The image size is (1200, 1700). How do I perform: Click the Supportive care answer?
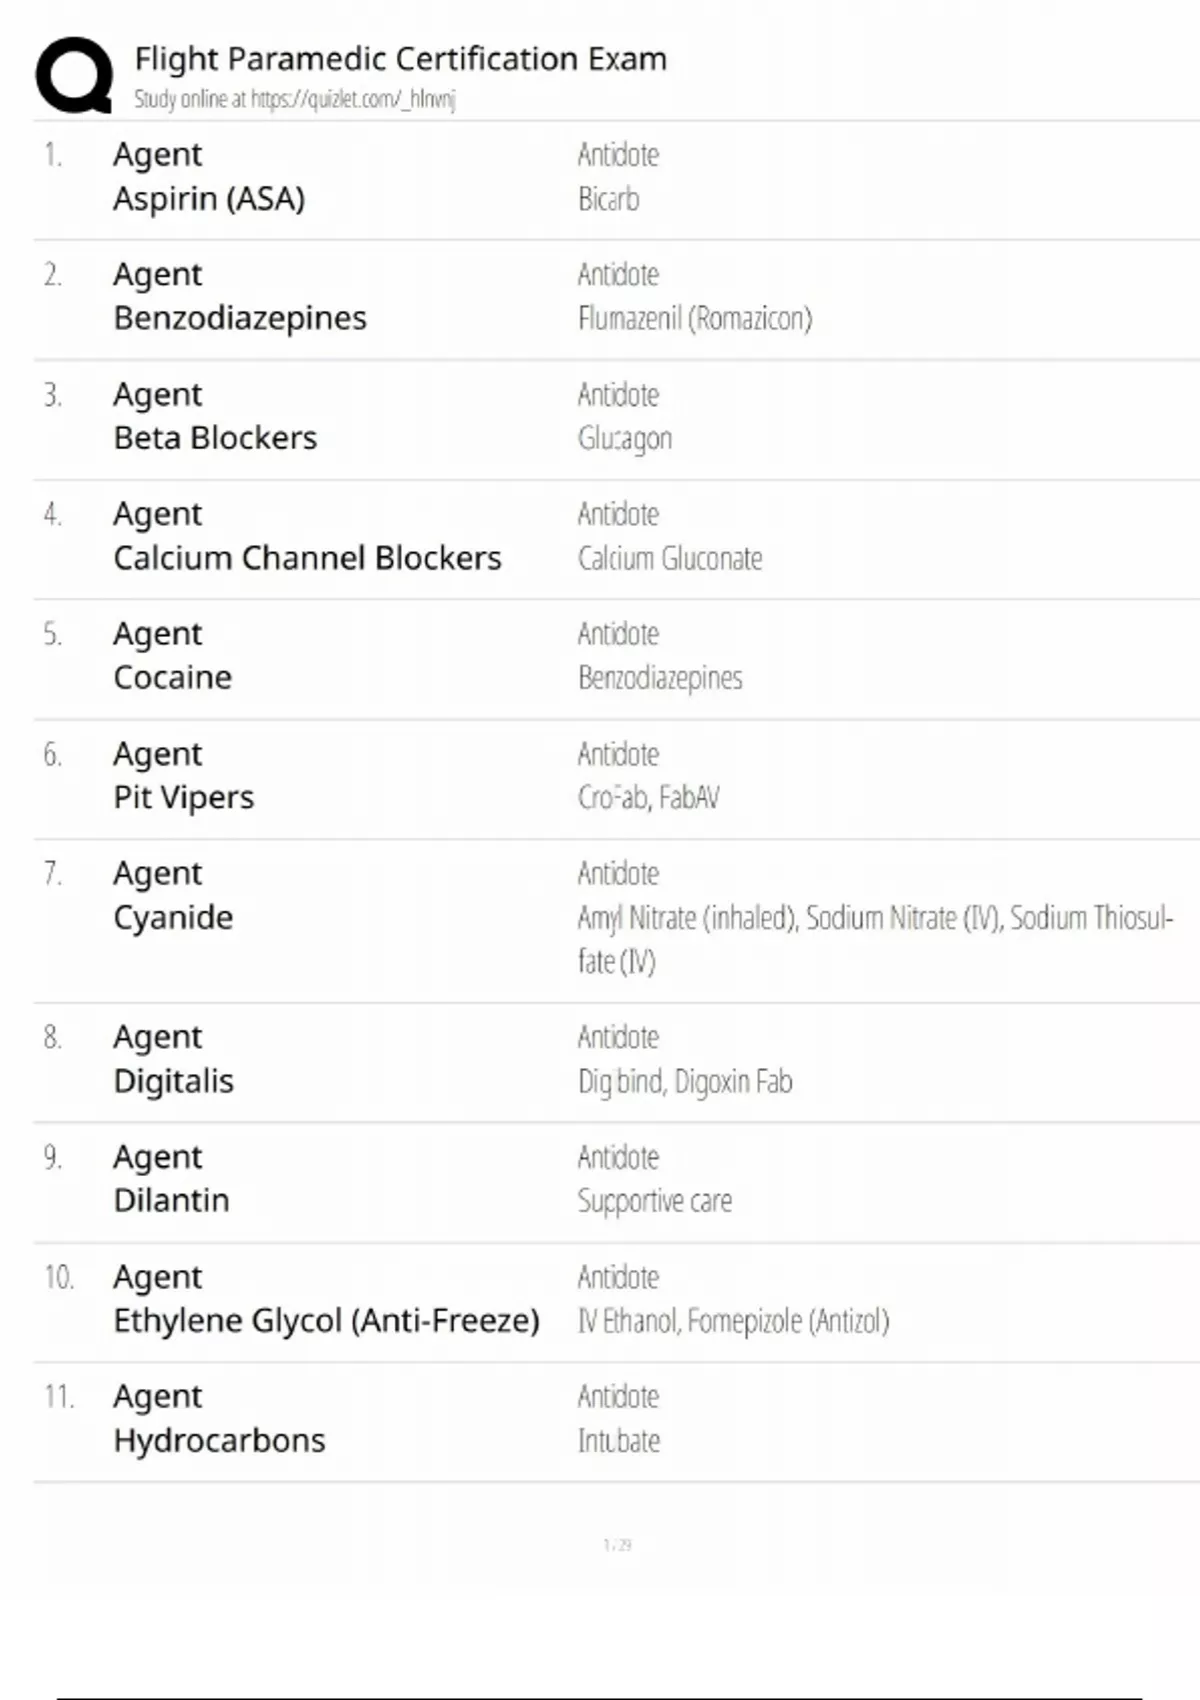point(655,1200)
